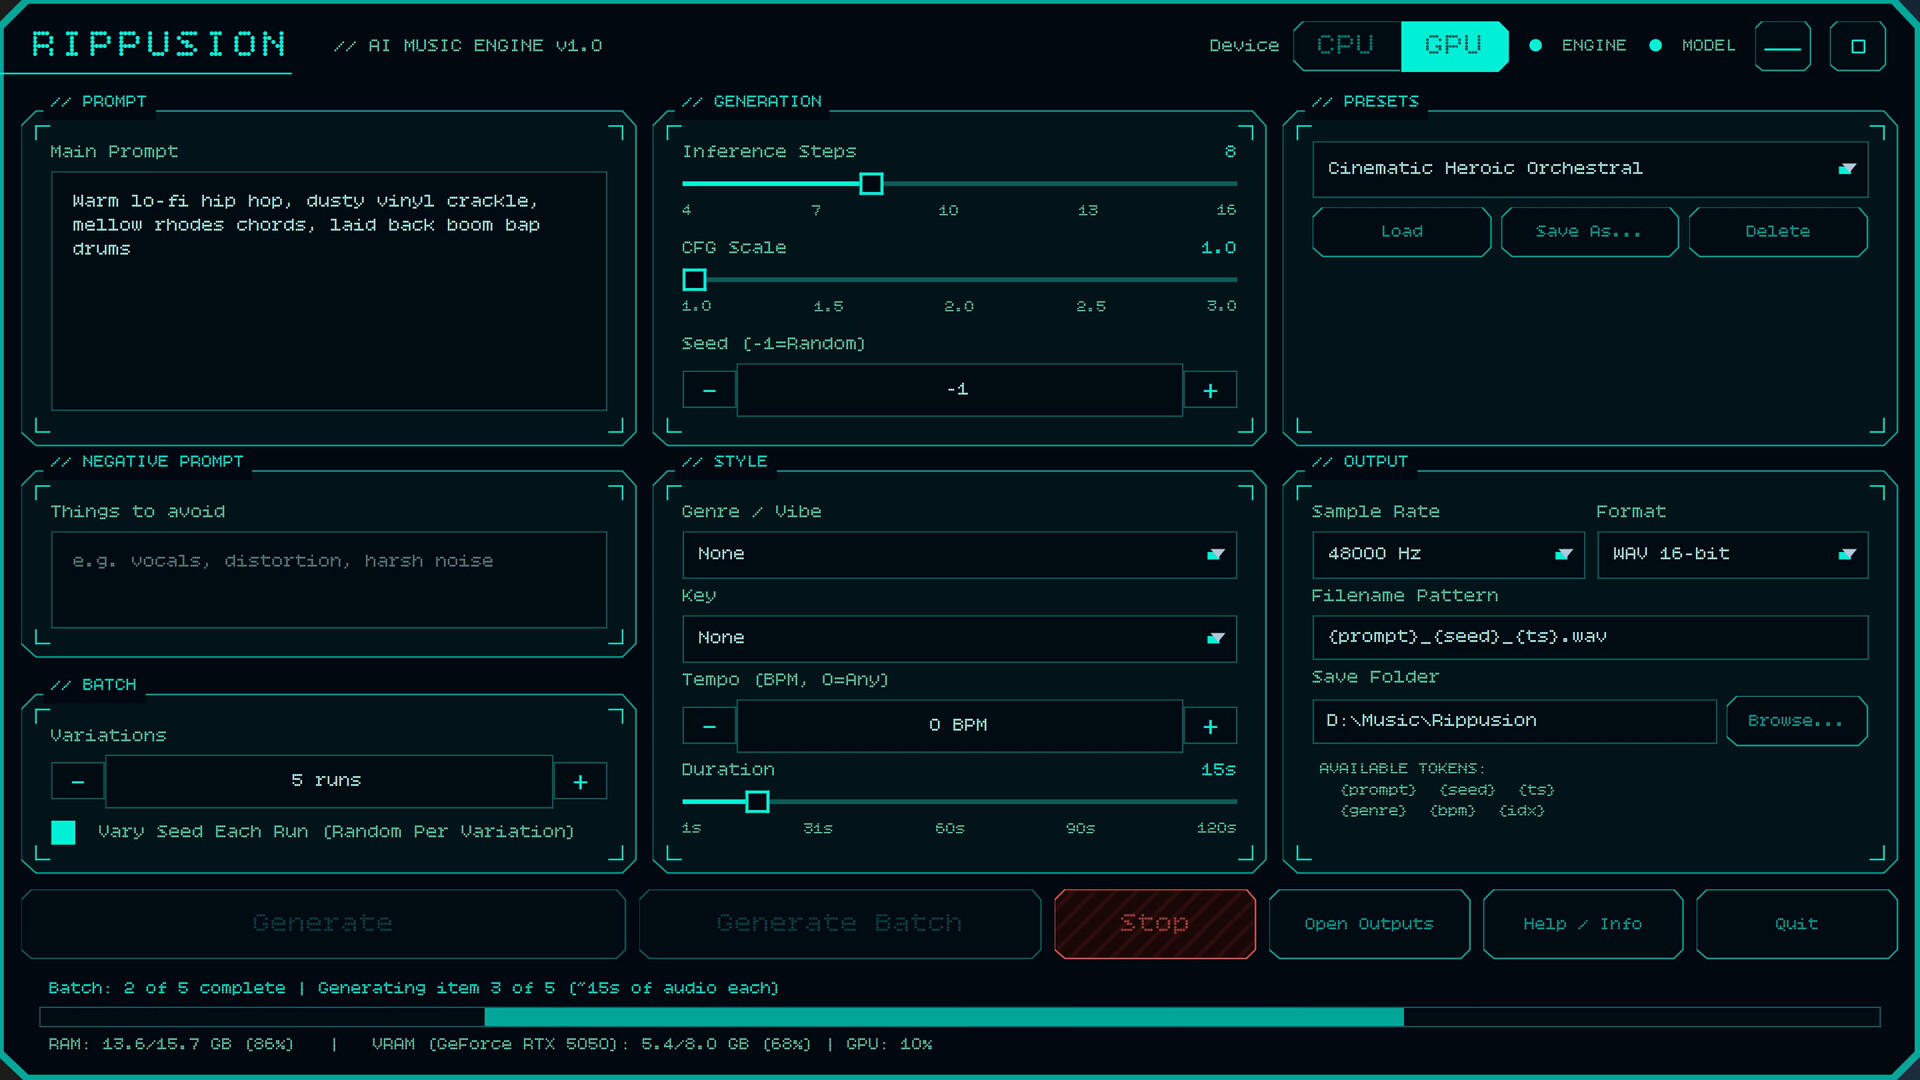Quit the application

(1797, 924)
